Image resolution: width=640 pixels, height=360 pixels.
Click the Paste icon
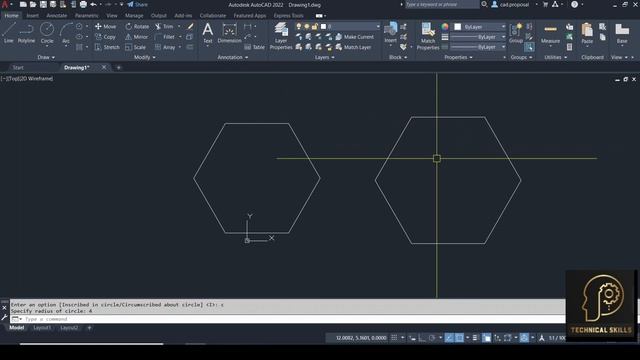[587, 33]
